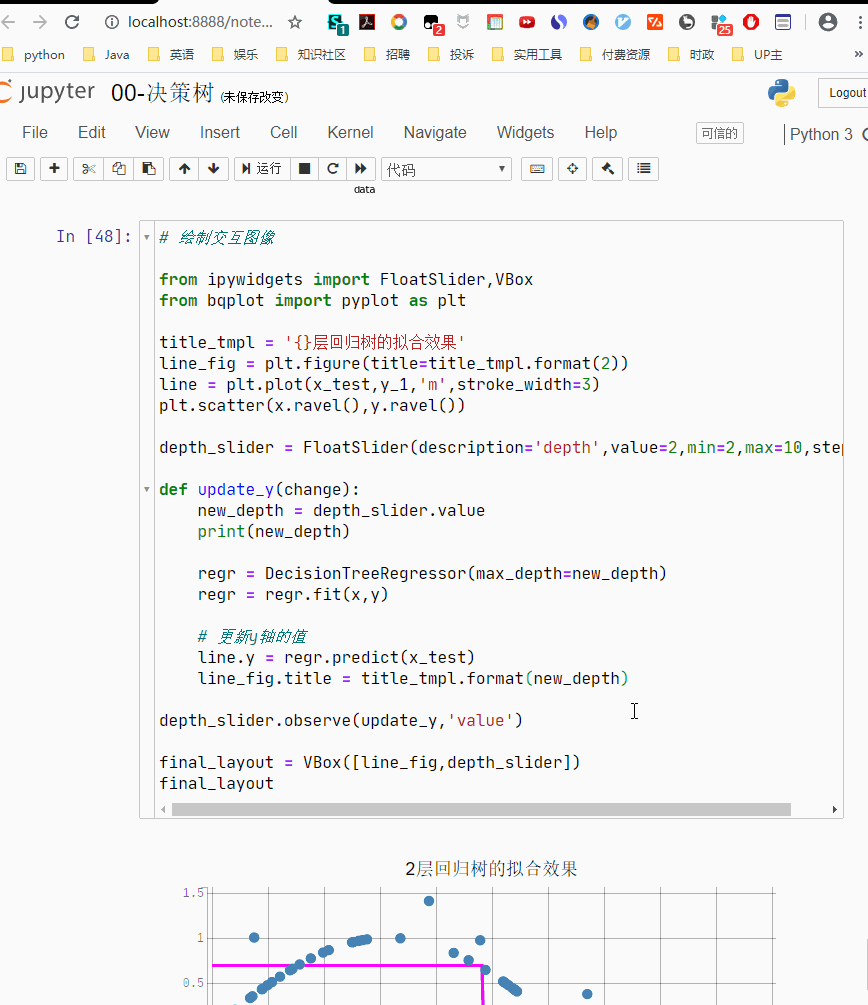Screen dimensions: 868x1005
Task: Move selected cell up arrow
Action: (185, 169)
